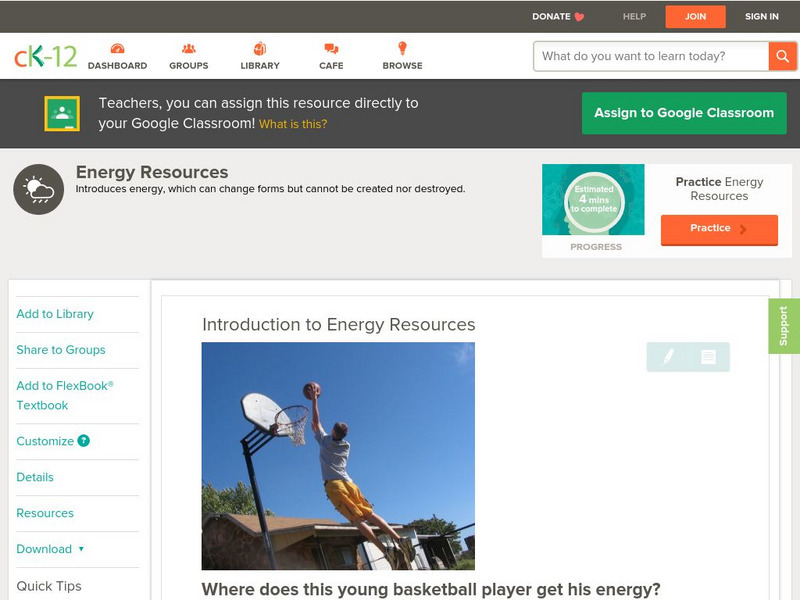Viewport: 800px width, 600px height.
Task: Open the green Support side tab
Action: [784, 326]
